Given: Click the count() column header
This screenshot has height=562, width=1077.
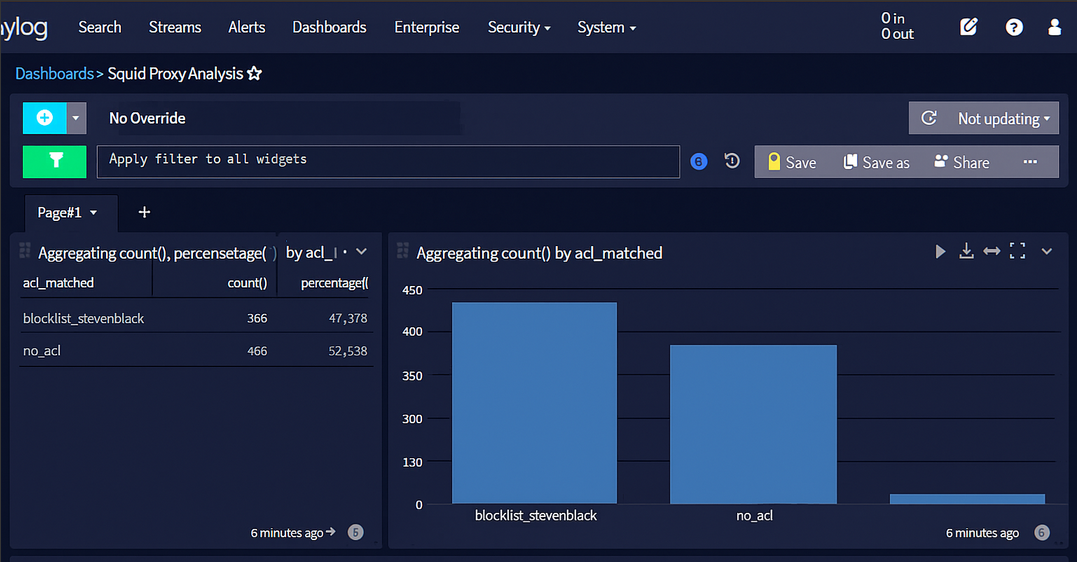Looking at the screenshot, I should [247, 283].
